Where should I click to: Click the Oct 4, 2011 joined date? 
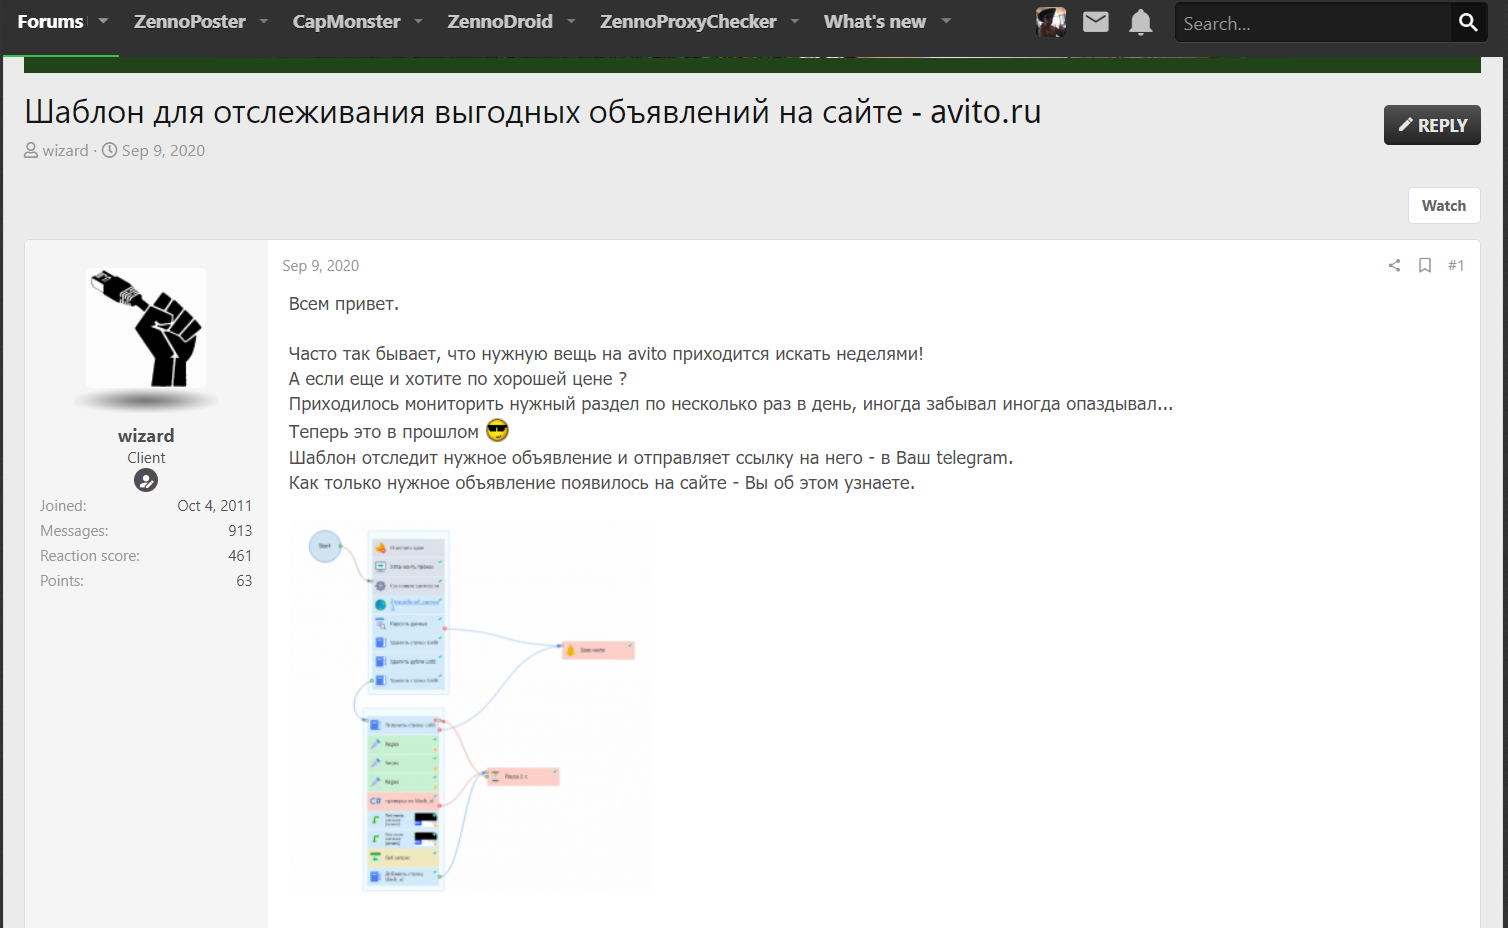[x=214, y=506]
